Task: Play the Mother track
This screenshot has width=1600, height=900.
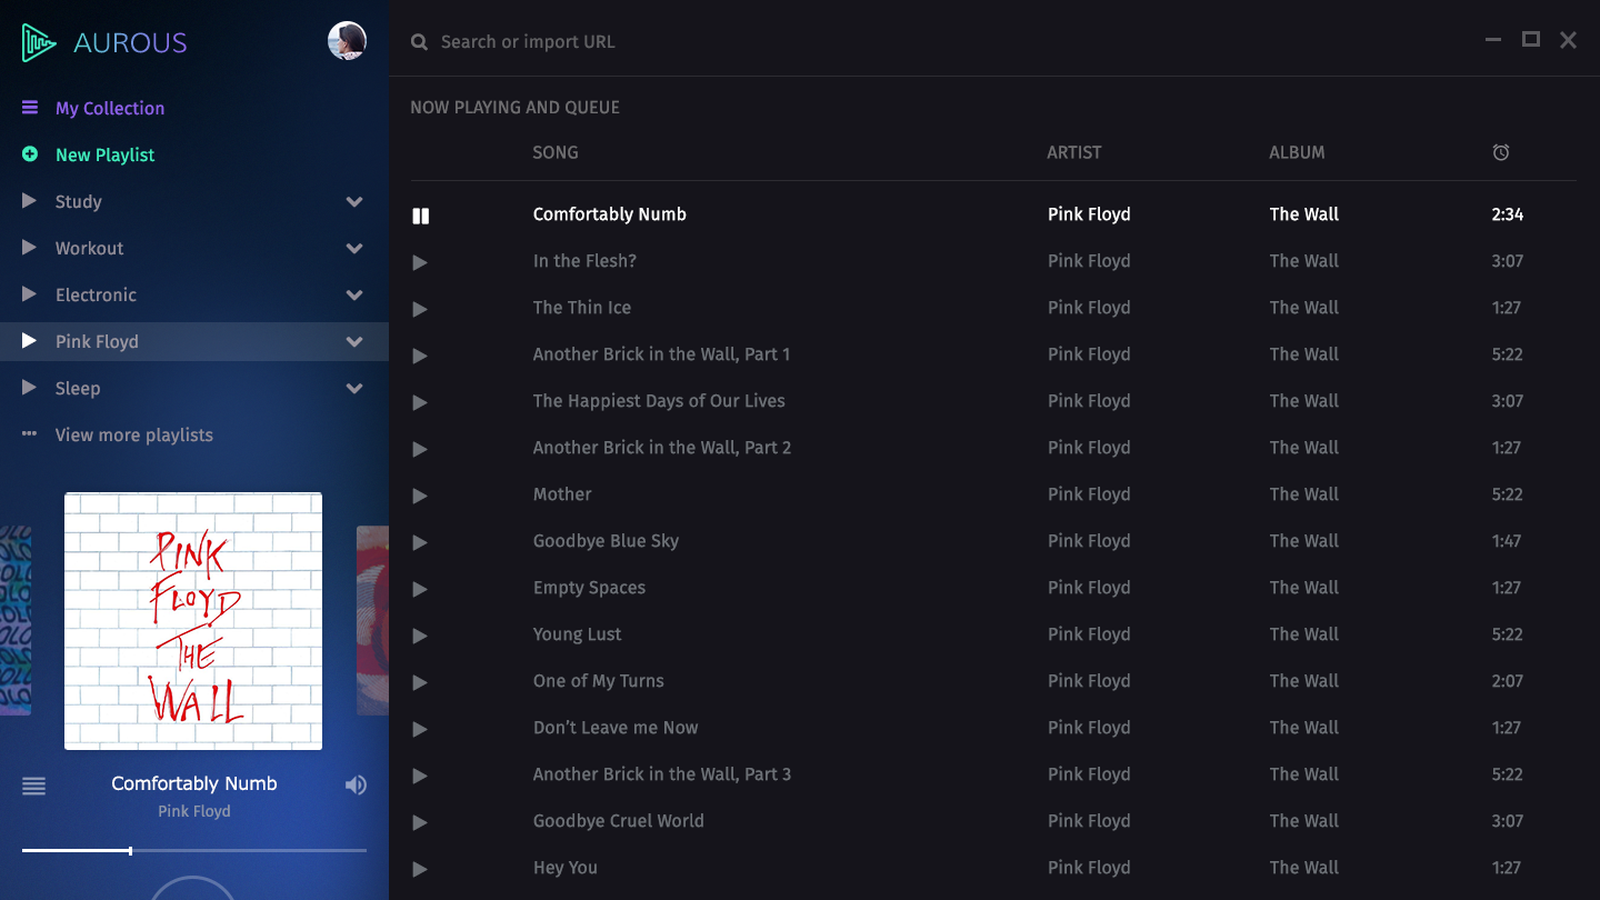Action: point(420,496)
